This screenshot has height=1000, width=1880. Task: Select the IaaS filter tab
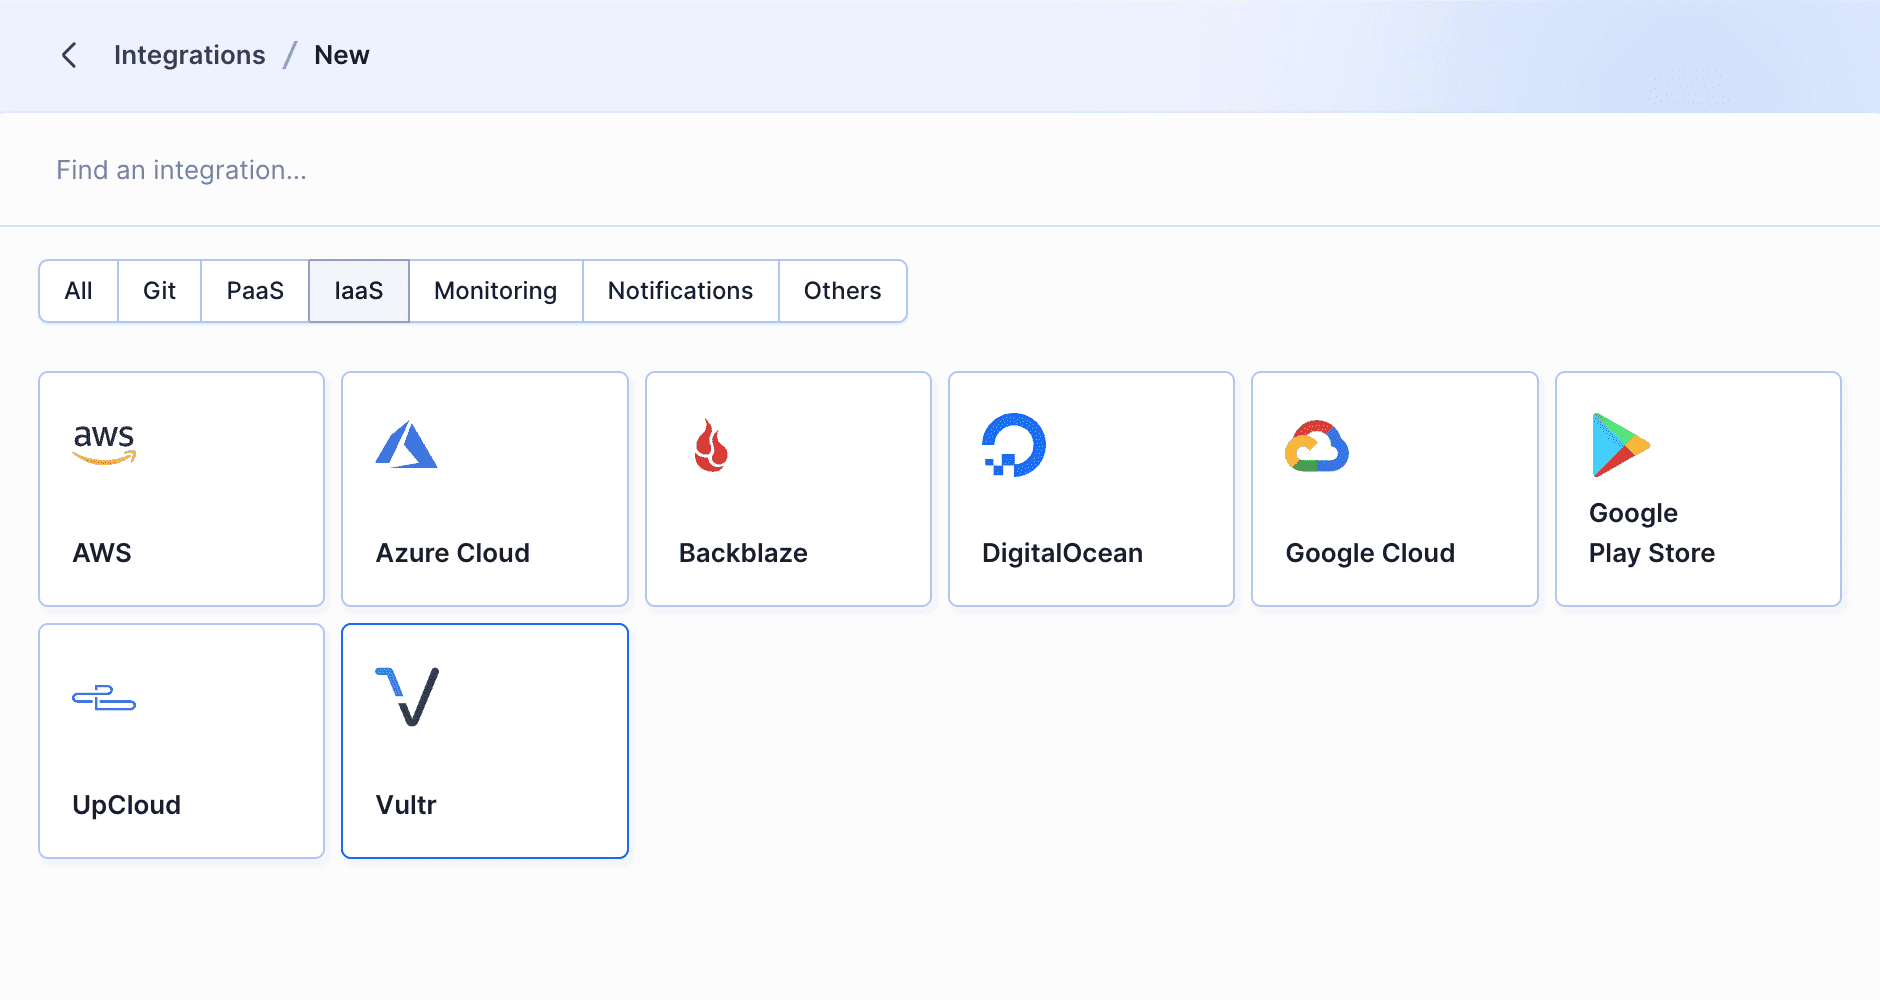[359, 291]
